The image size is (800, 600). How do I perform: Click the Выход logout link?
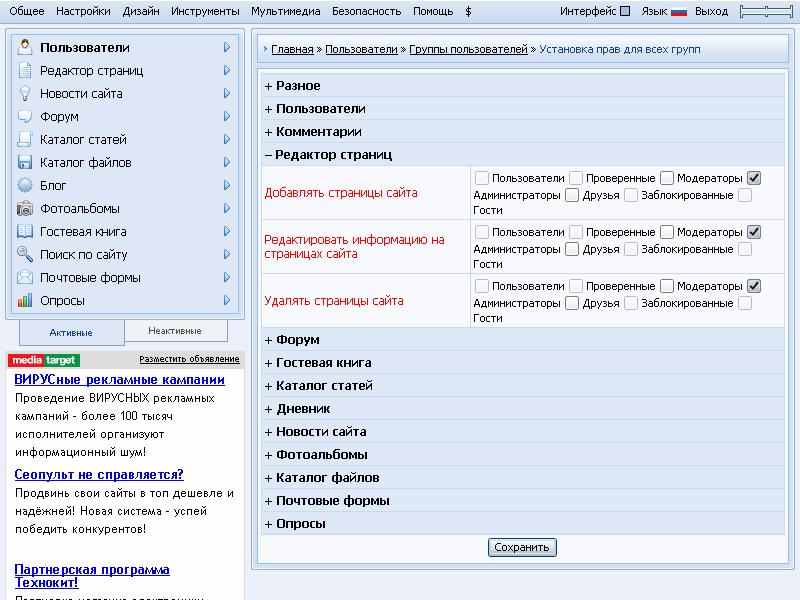(711, 11)
